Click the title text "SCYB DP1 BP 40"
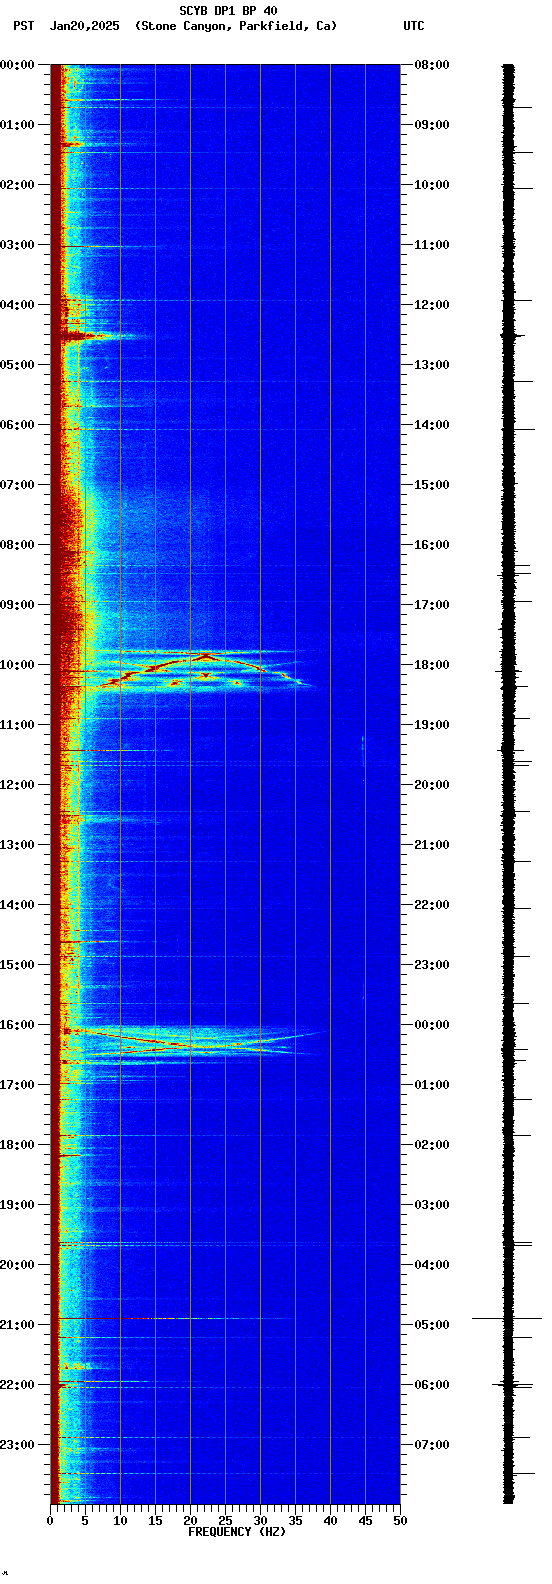 pos(228,11)
